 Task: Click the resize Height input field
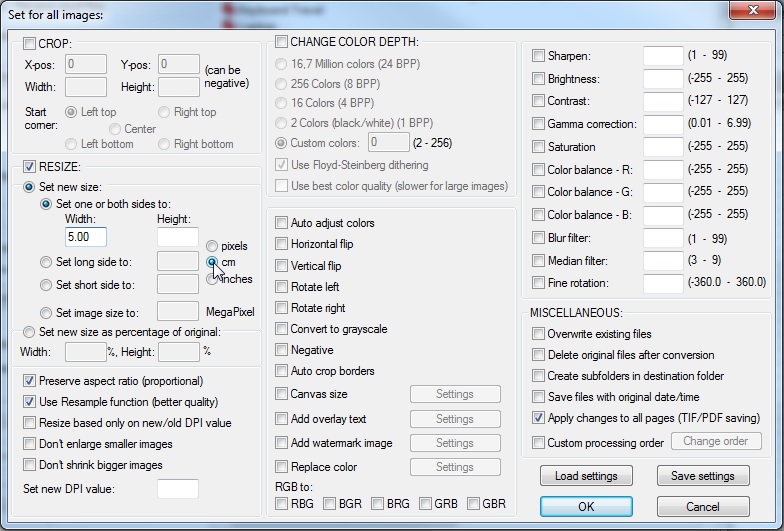coord(177,237)
